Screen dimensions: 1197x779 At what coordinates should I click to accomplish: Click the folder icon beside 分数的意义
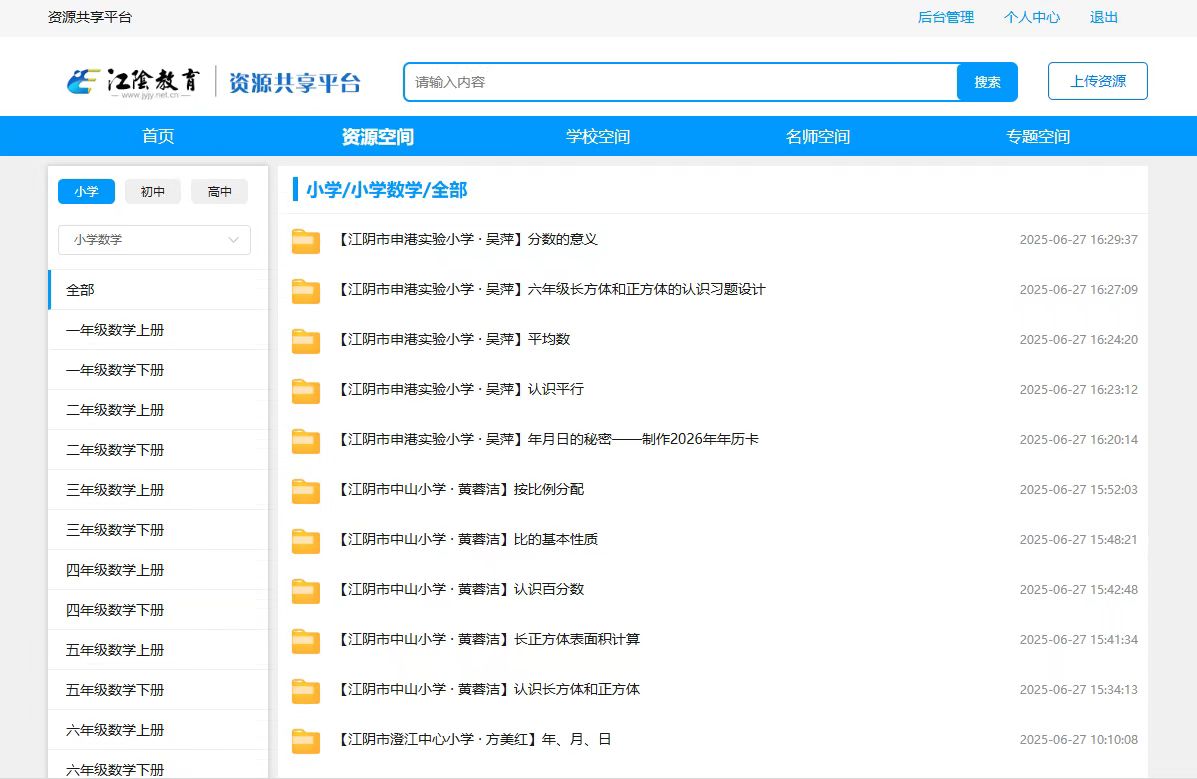tap(305, 241)
